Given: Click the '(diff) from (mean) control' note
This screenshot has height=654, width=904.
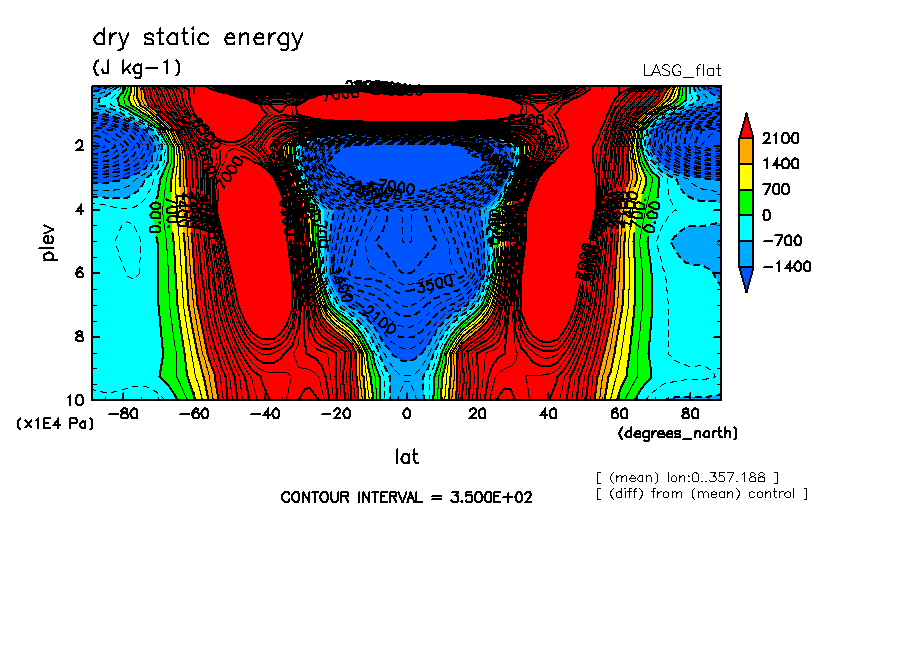Looking at the screenshot, I should click(700, 494).
